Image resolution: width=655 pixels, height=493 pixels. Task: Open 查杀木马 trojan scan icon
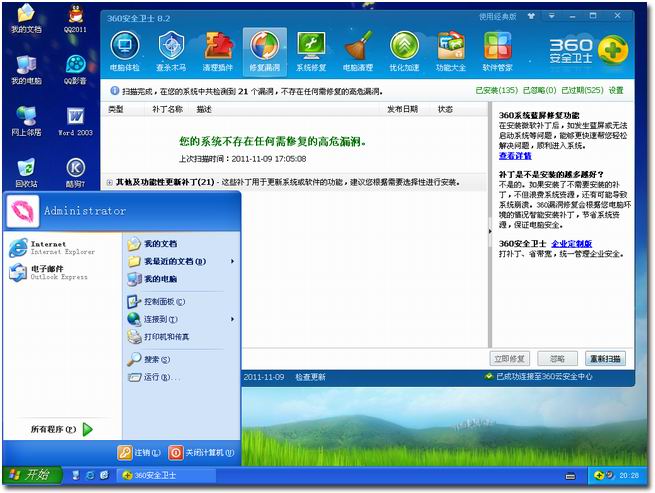[x=171, y=51]
